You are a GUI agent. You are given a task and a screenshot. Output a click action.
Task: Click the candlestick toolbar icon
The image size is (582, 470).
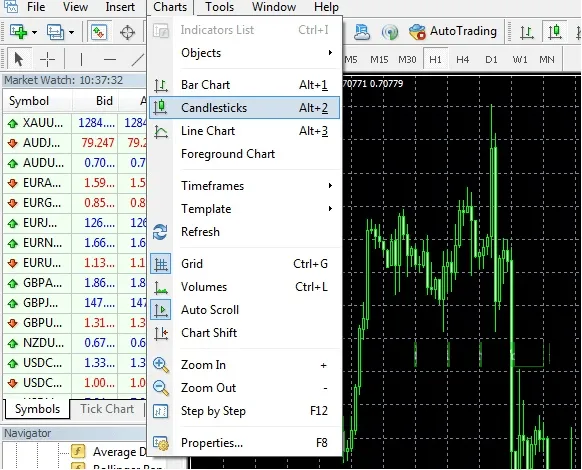tap(555, 32)
